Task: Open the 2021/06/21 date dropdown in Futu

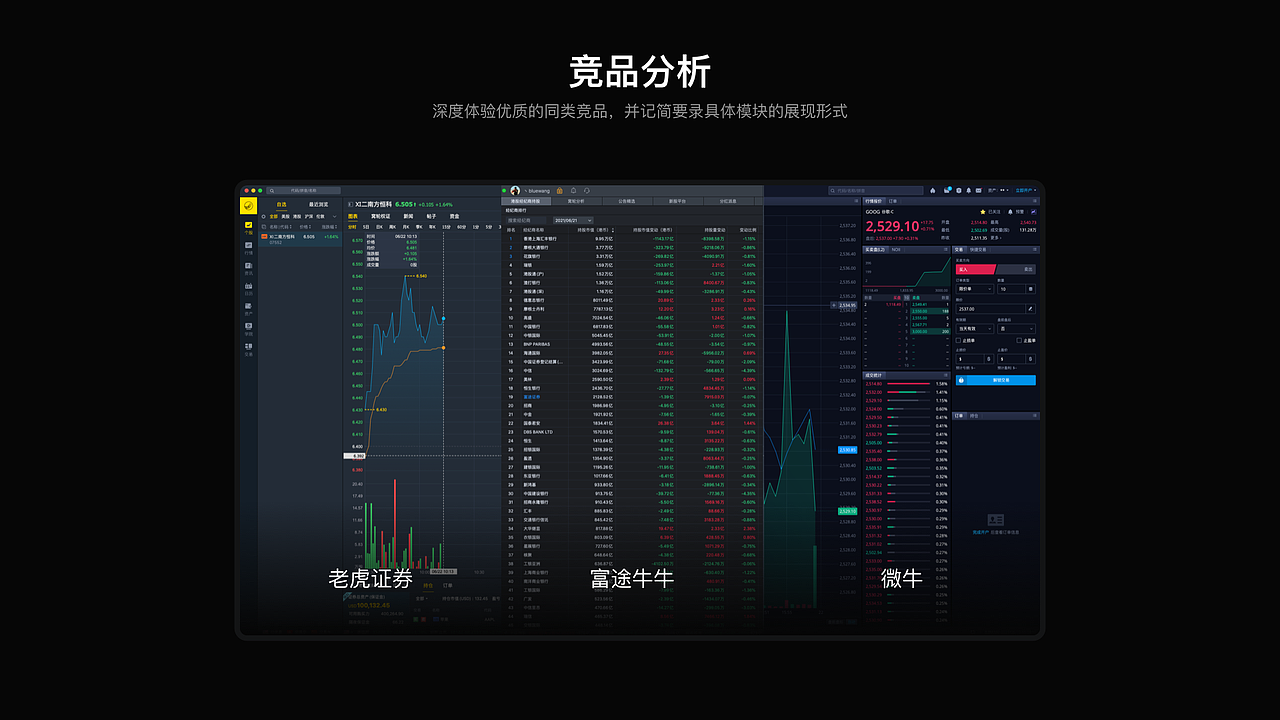Action: tap(573, 220)
